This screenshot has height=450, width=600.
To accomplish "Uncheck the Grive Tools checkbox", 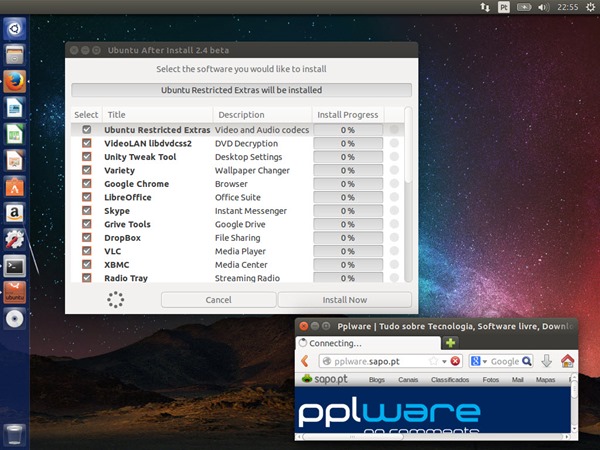I will tap(87, 223).
